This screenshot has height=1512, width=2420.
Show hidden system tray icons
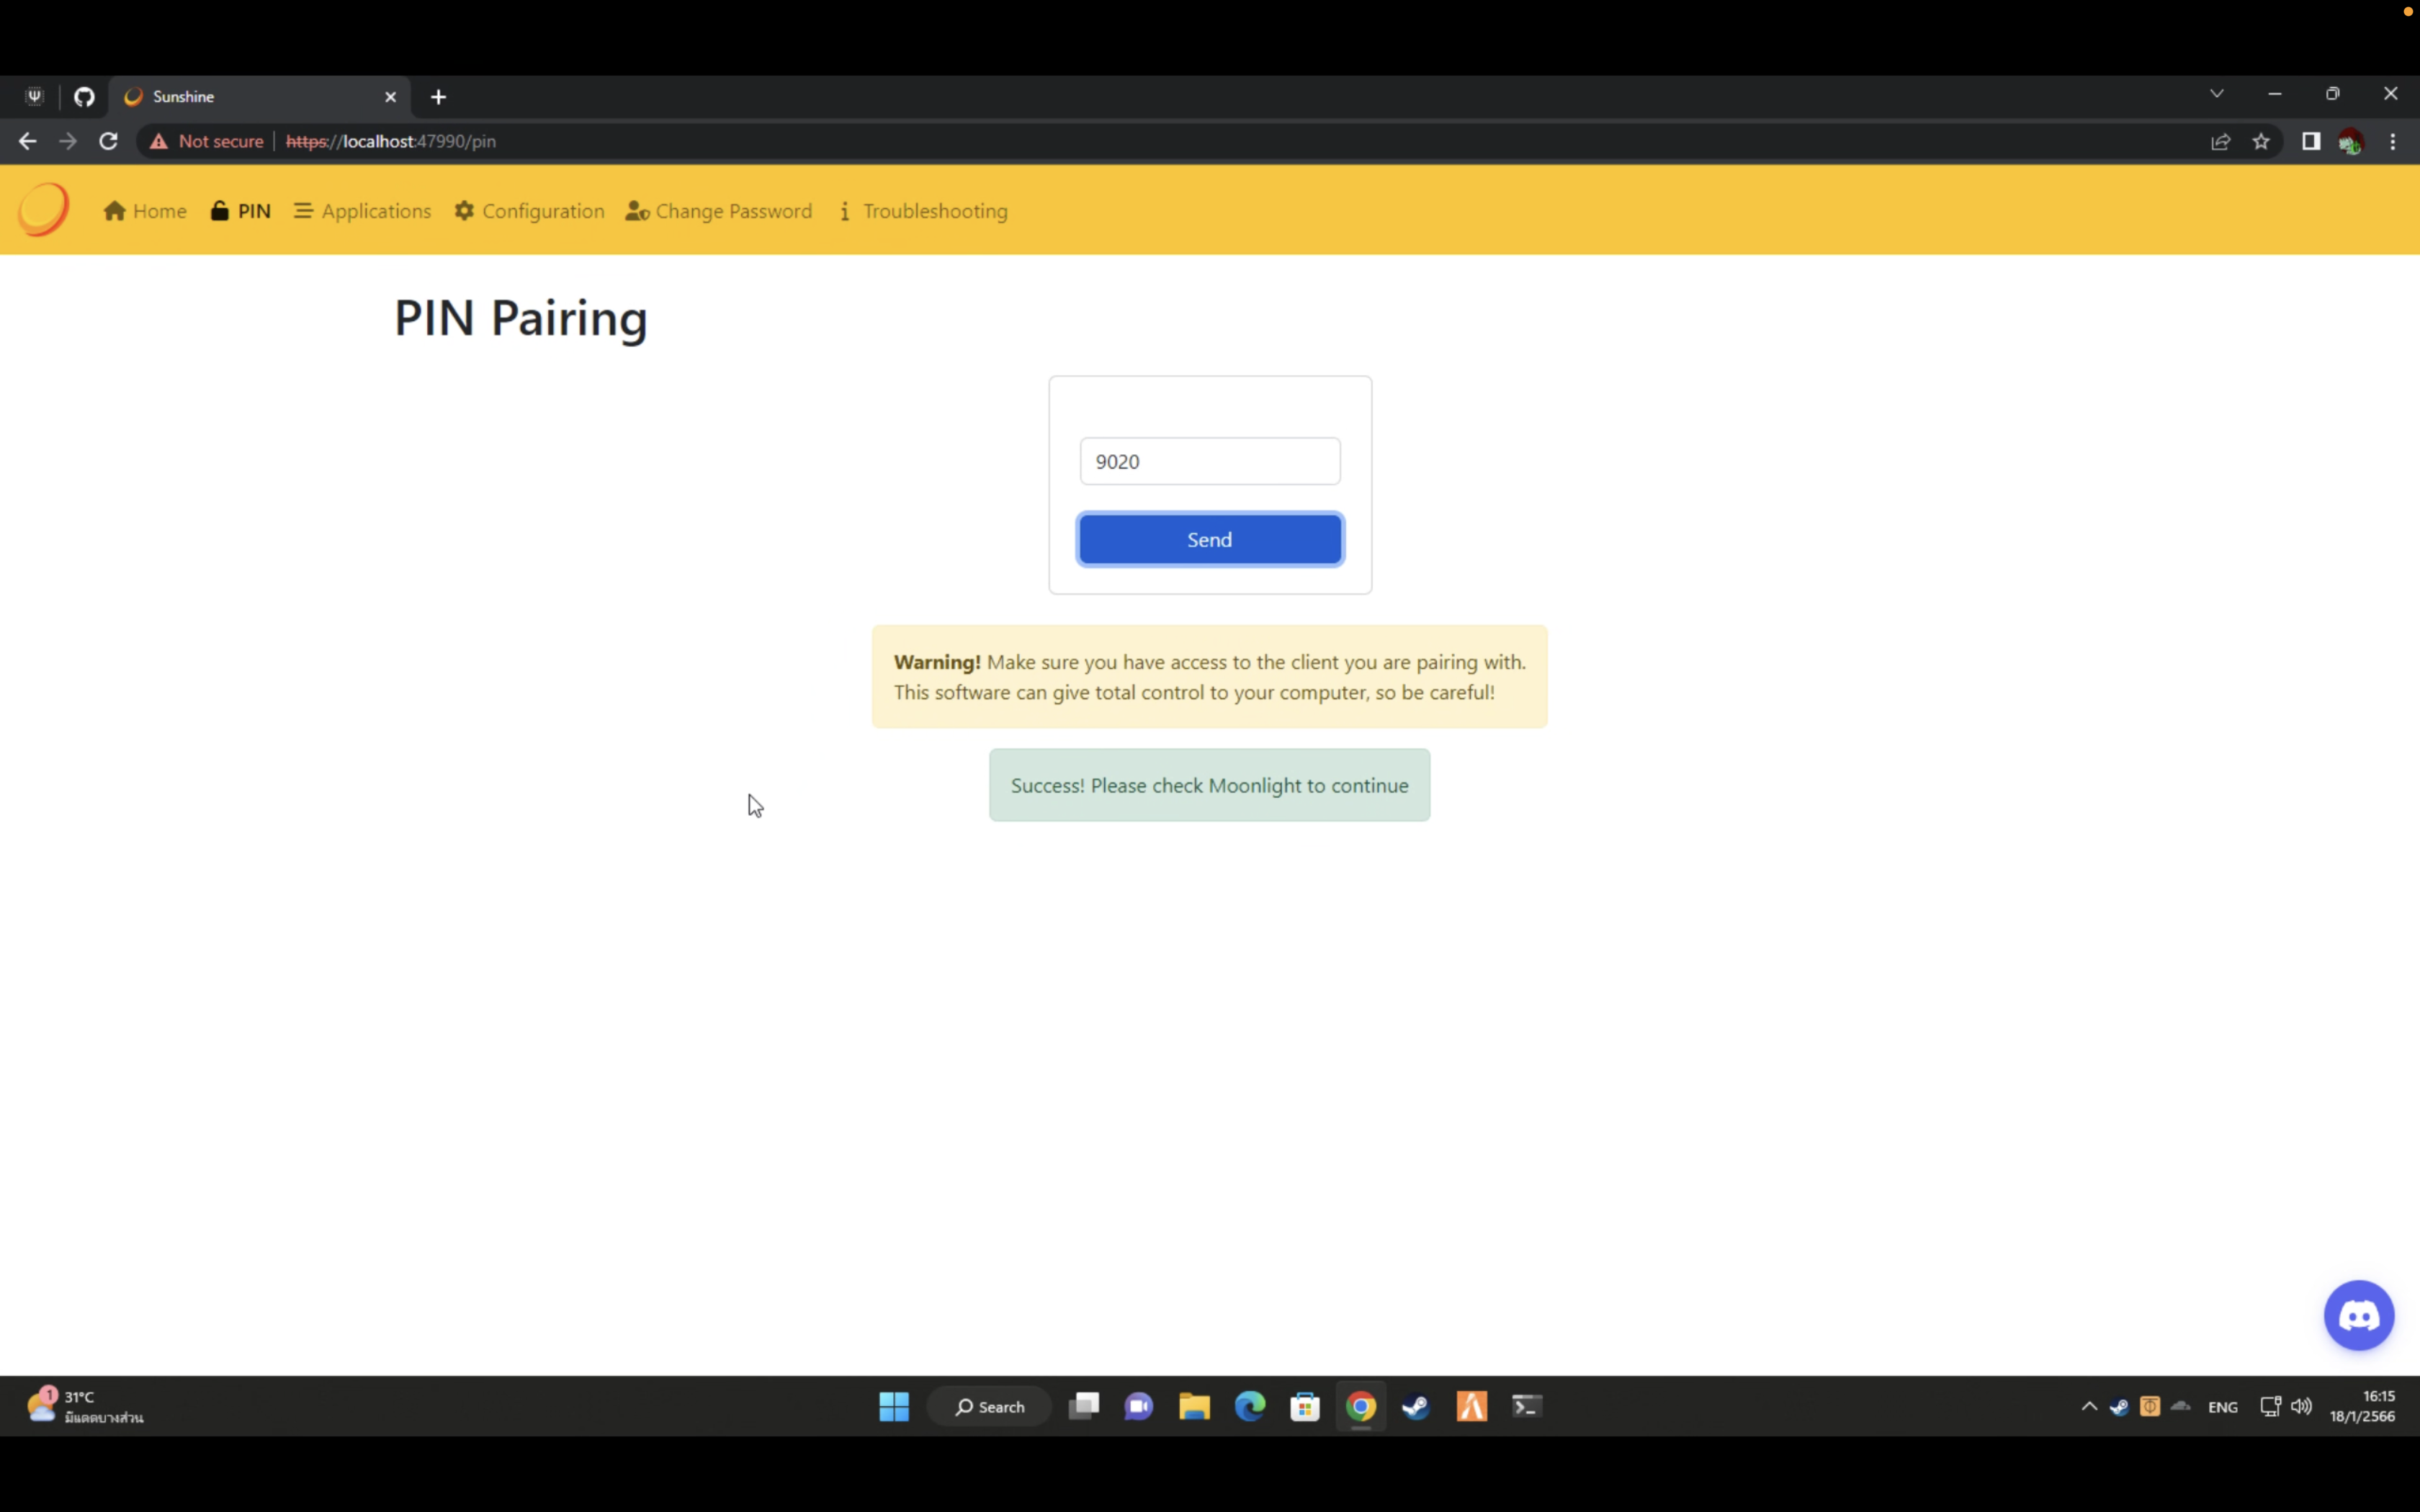(x=2088, y=1406)
